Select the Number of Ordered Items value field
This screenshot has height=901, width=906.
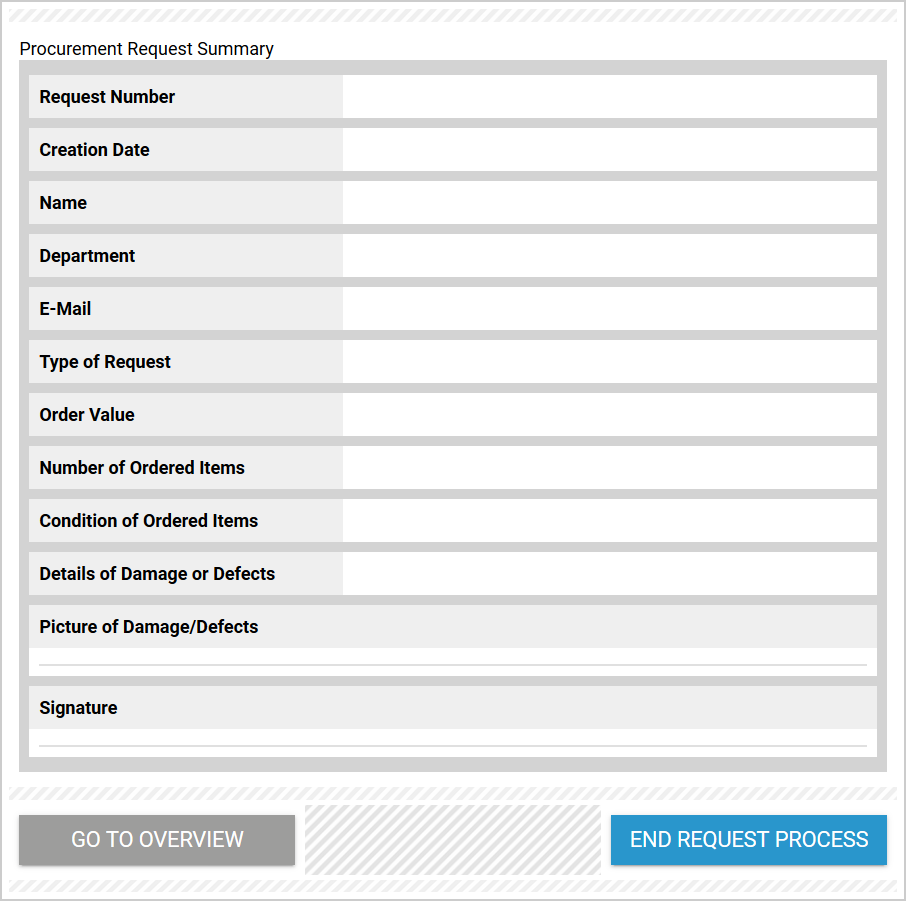[609, 468]
